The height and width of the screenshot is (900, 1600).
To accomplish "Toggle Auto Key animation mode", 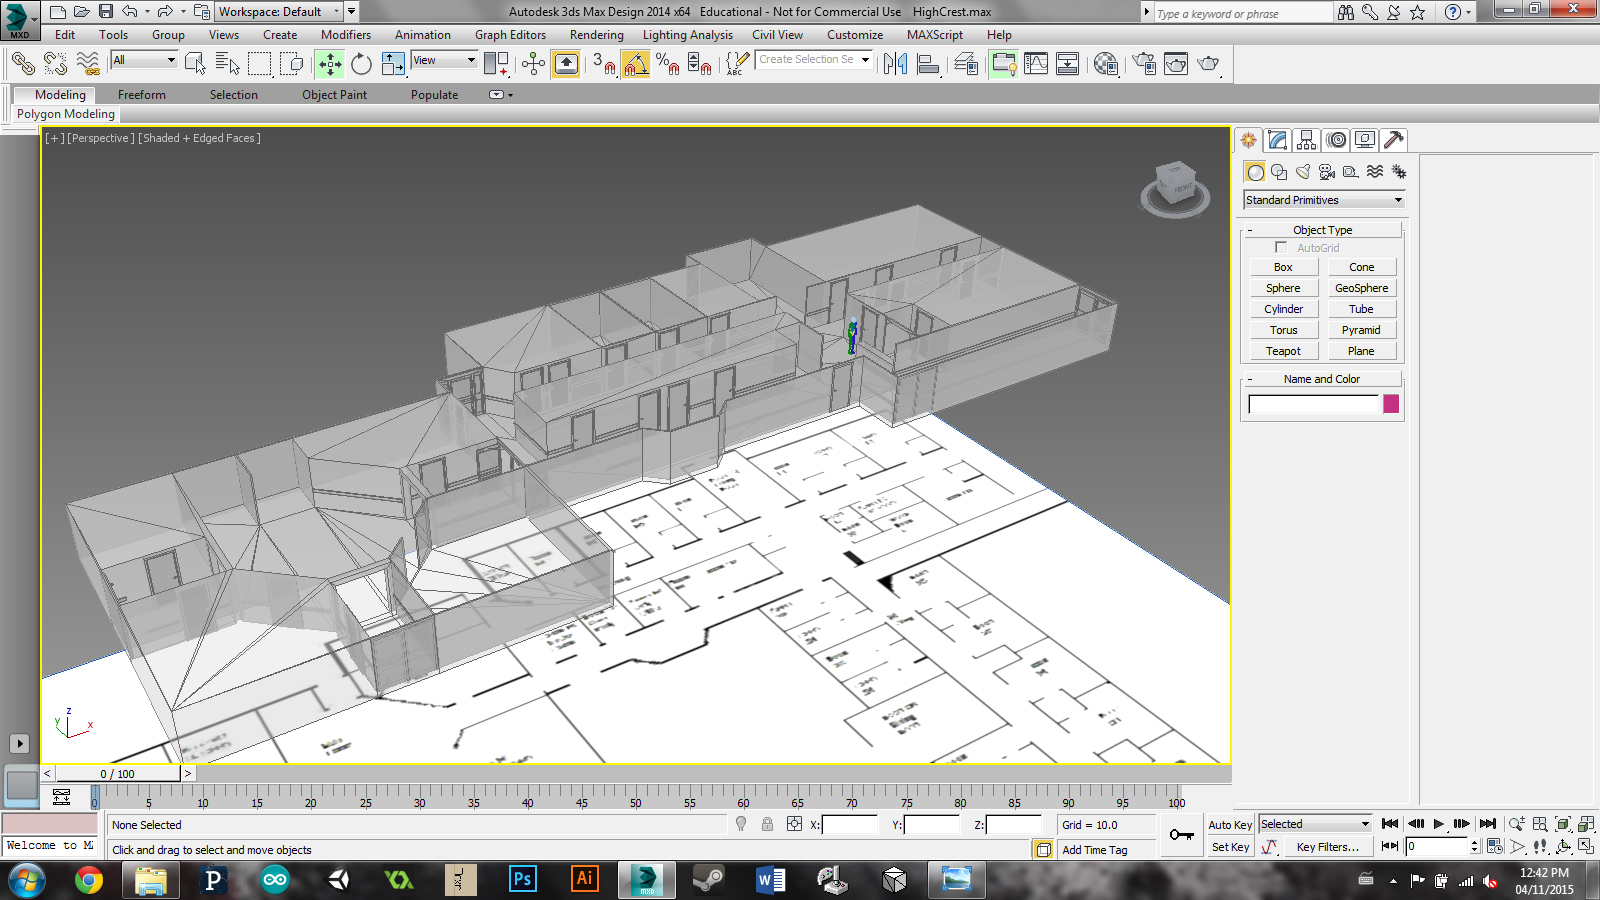I will [x=1229, y=825].
